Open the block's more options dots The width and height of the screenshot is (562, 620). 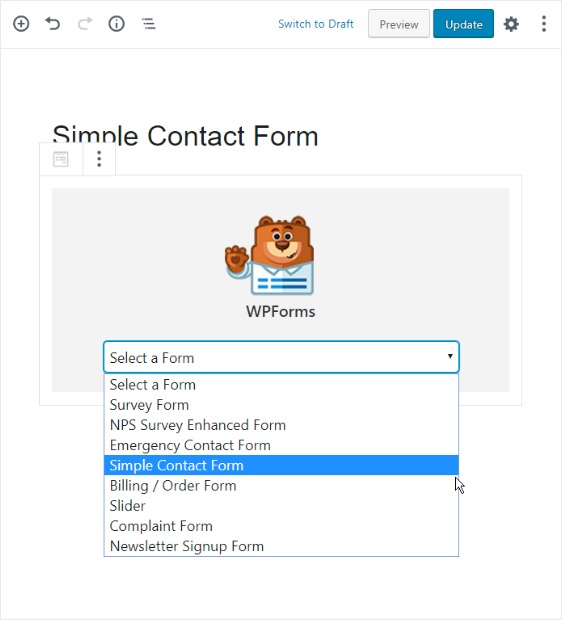click(x=99, y=159)
